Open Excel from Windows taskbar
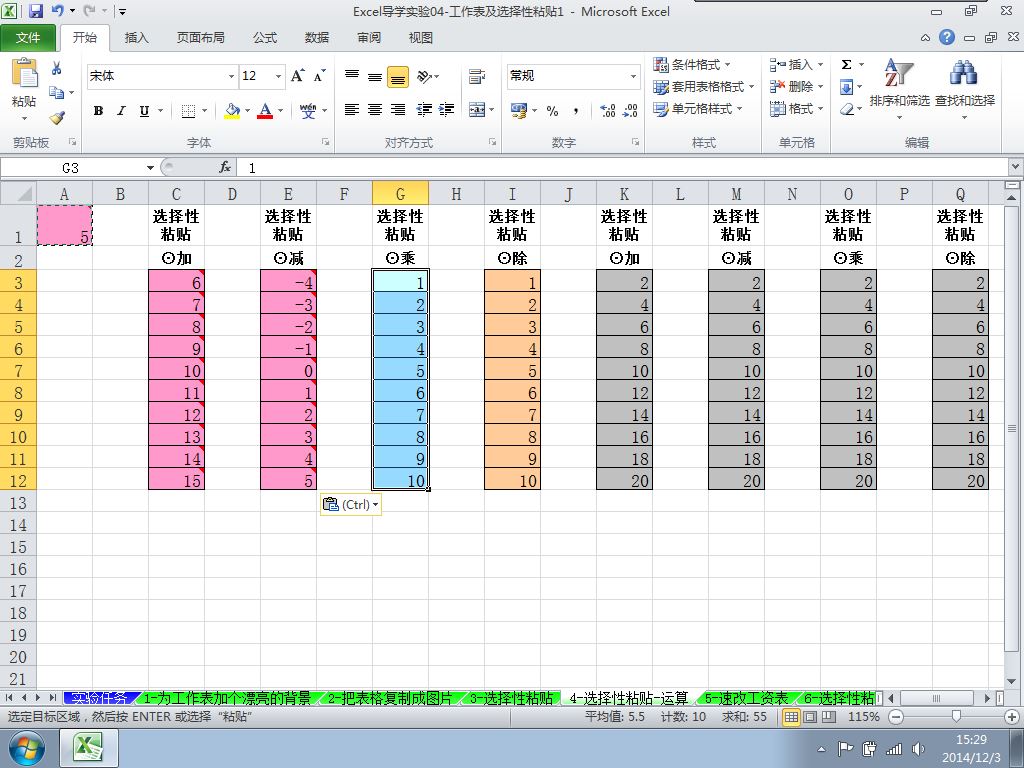This screenshot has height=768, width=1024. pos(89,748)
